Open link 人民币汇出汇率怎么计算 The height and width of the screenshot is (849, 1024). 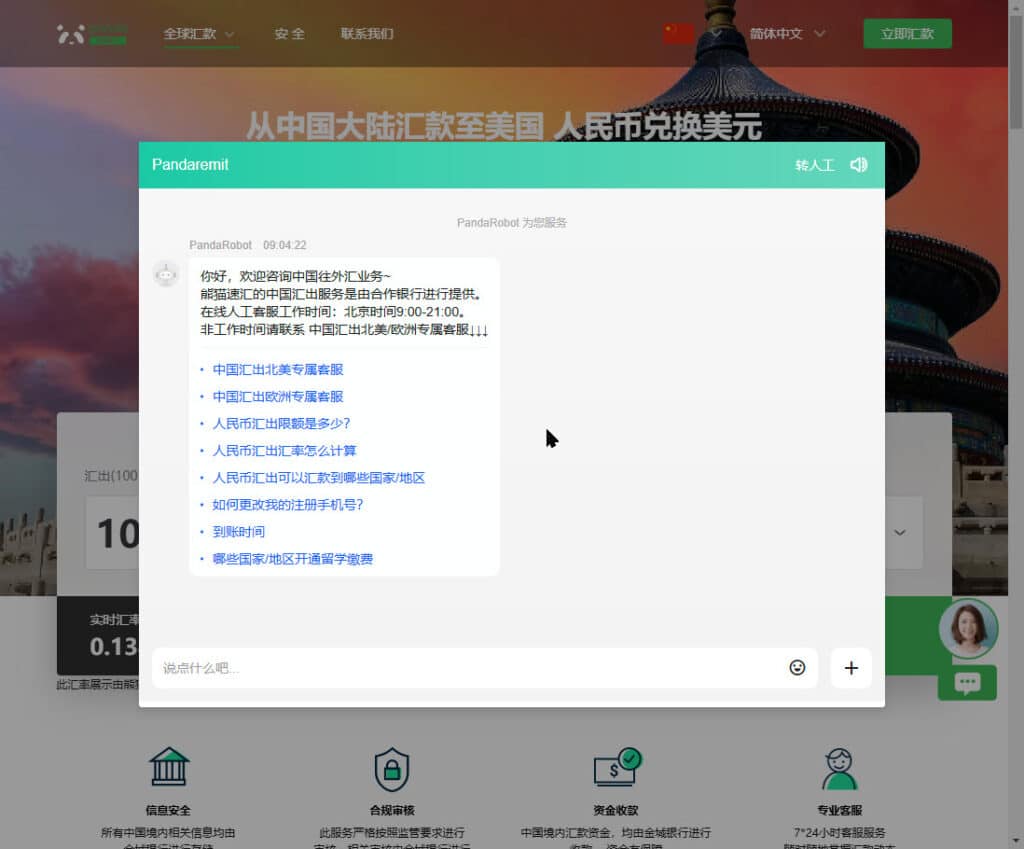tap(284, 451)
